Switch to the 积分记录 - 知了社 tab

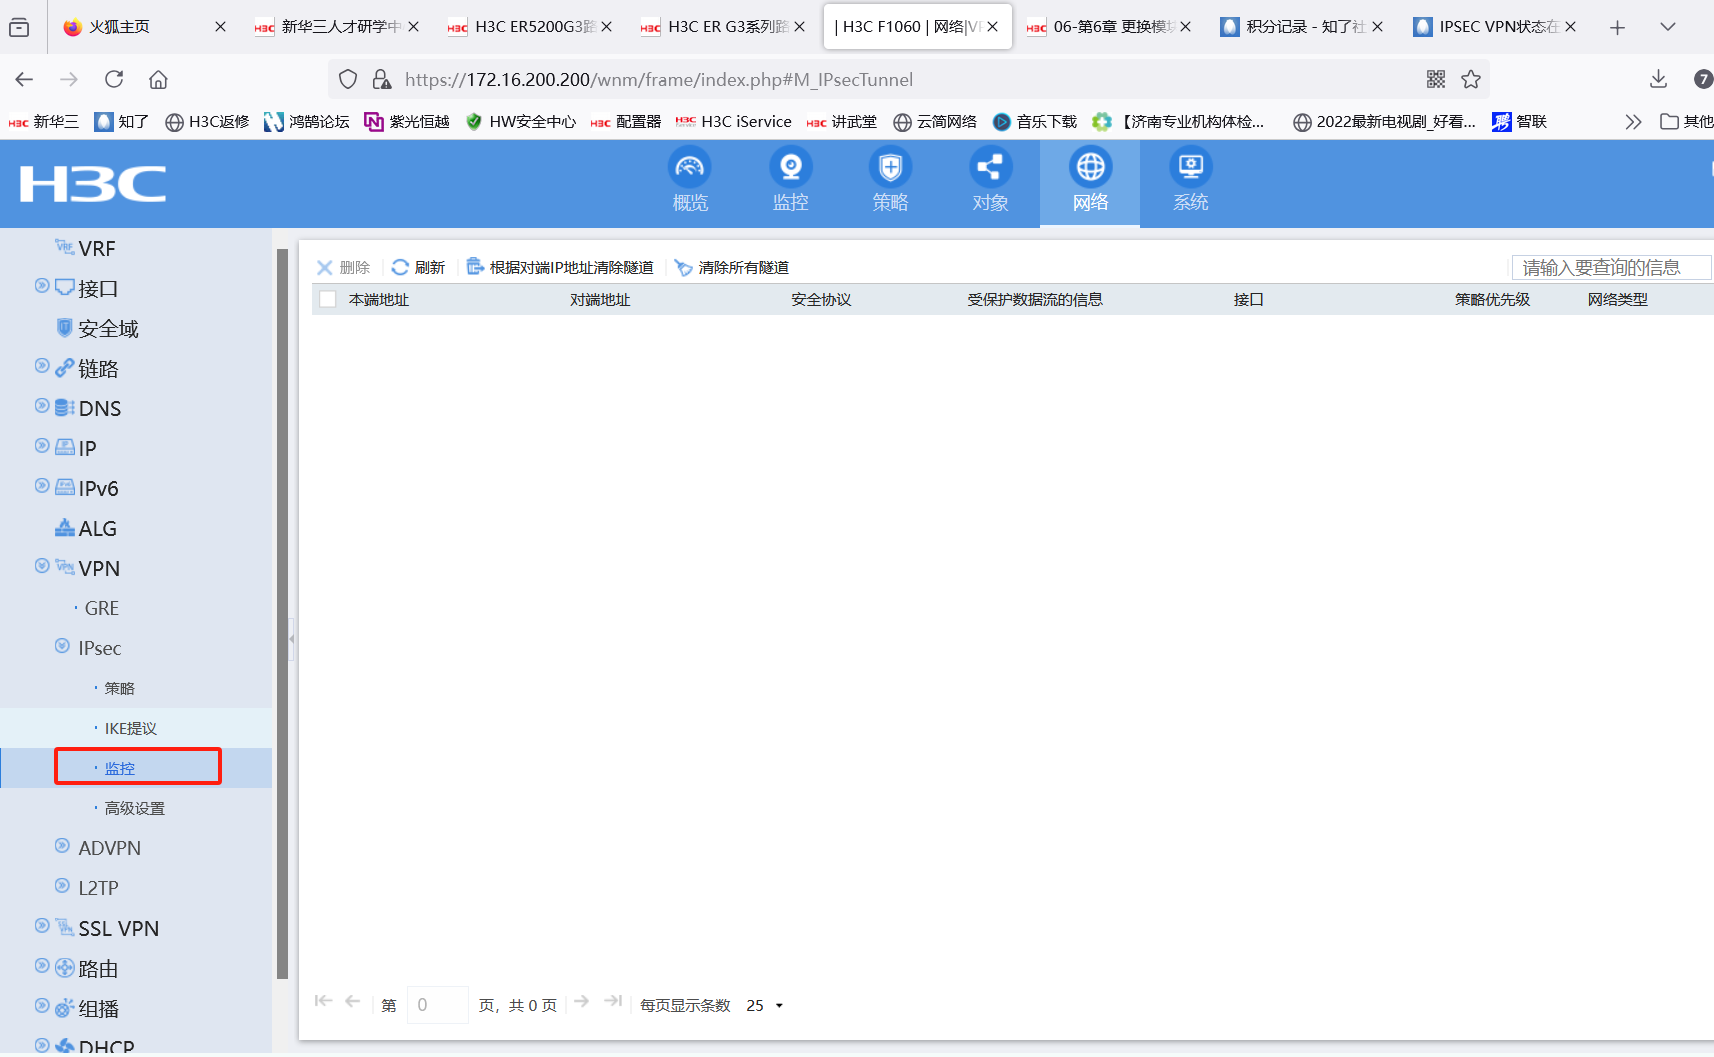click(1302, 27)
